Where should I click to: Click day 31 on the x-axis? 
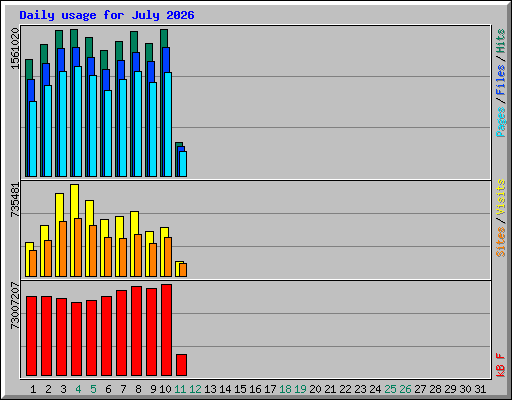(x=480, y=389)
